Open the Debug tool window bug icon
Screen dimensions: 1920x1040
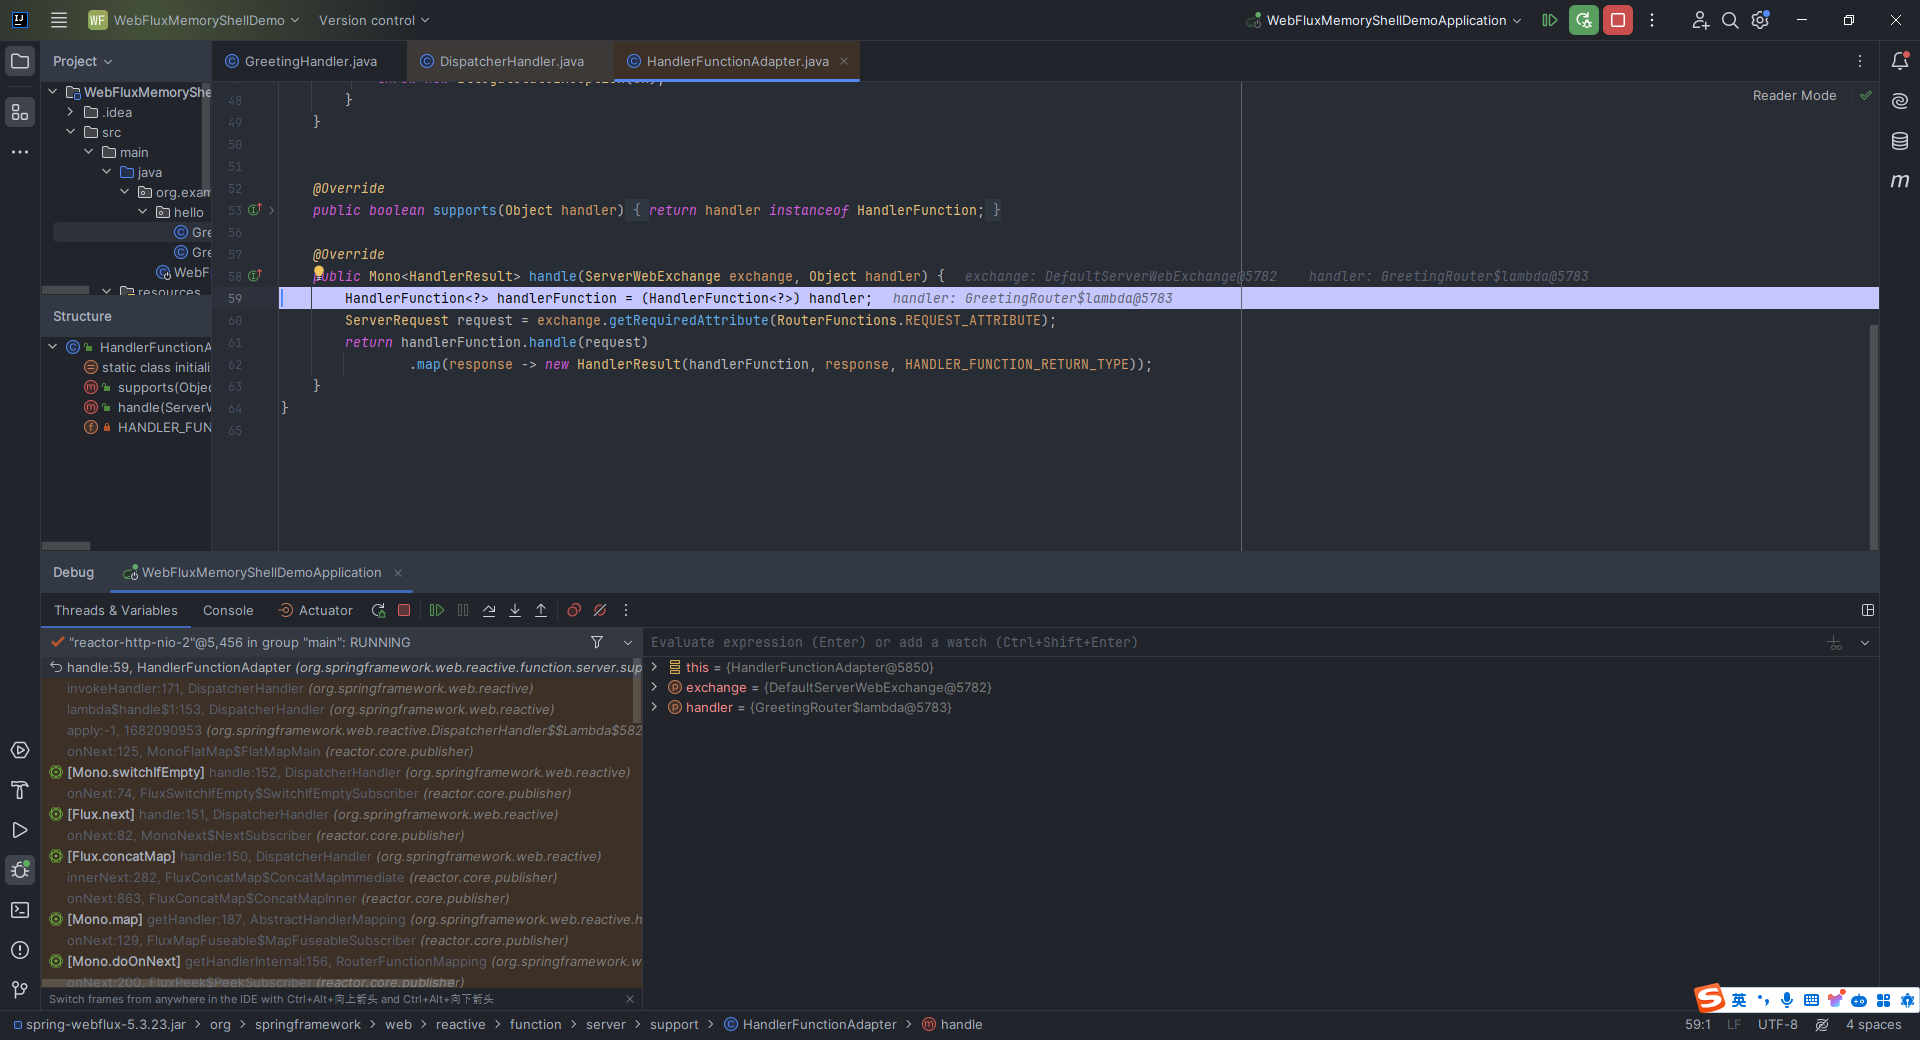pos(20,870)
